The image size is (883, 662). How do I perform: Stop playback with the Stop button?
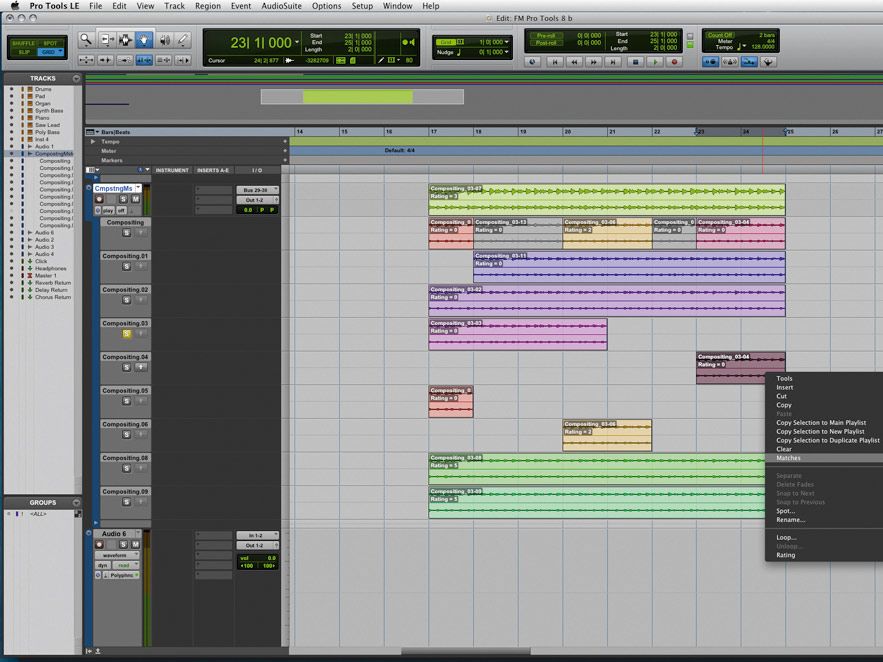pos(636,62)
